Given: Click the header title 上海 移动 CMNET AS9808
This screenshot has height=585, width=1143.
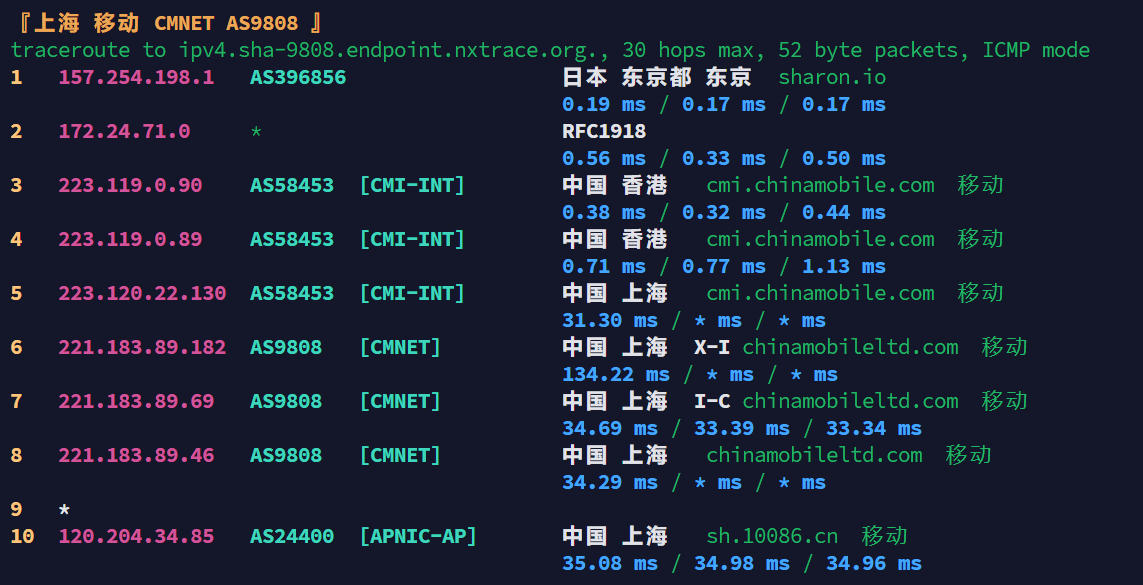Looking at the screenshot, I should point(166,23).
